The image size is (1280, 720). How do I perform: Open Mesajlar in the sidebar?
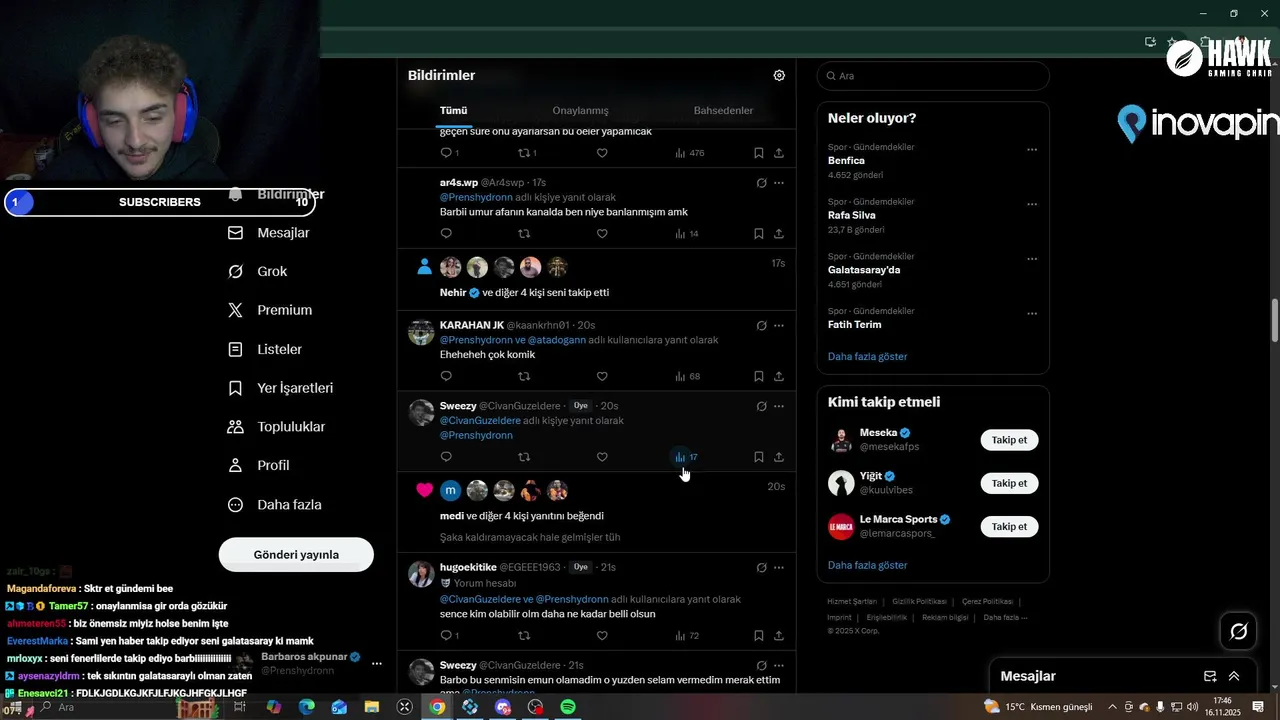tap(269, 233)
